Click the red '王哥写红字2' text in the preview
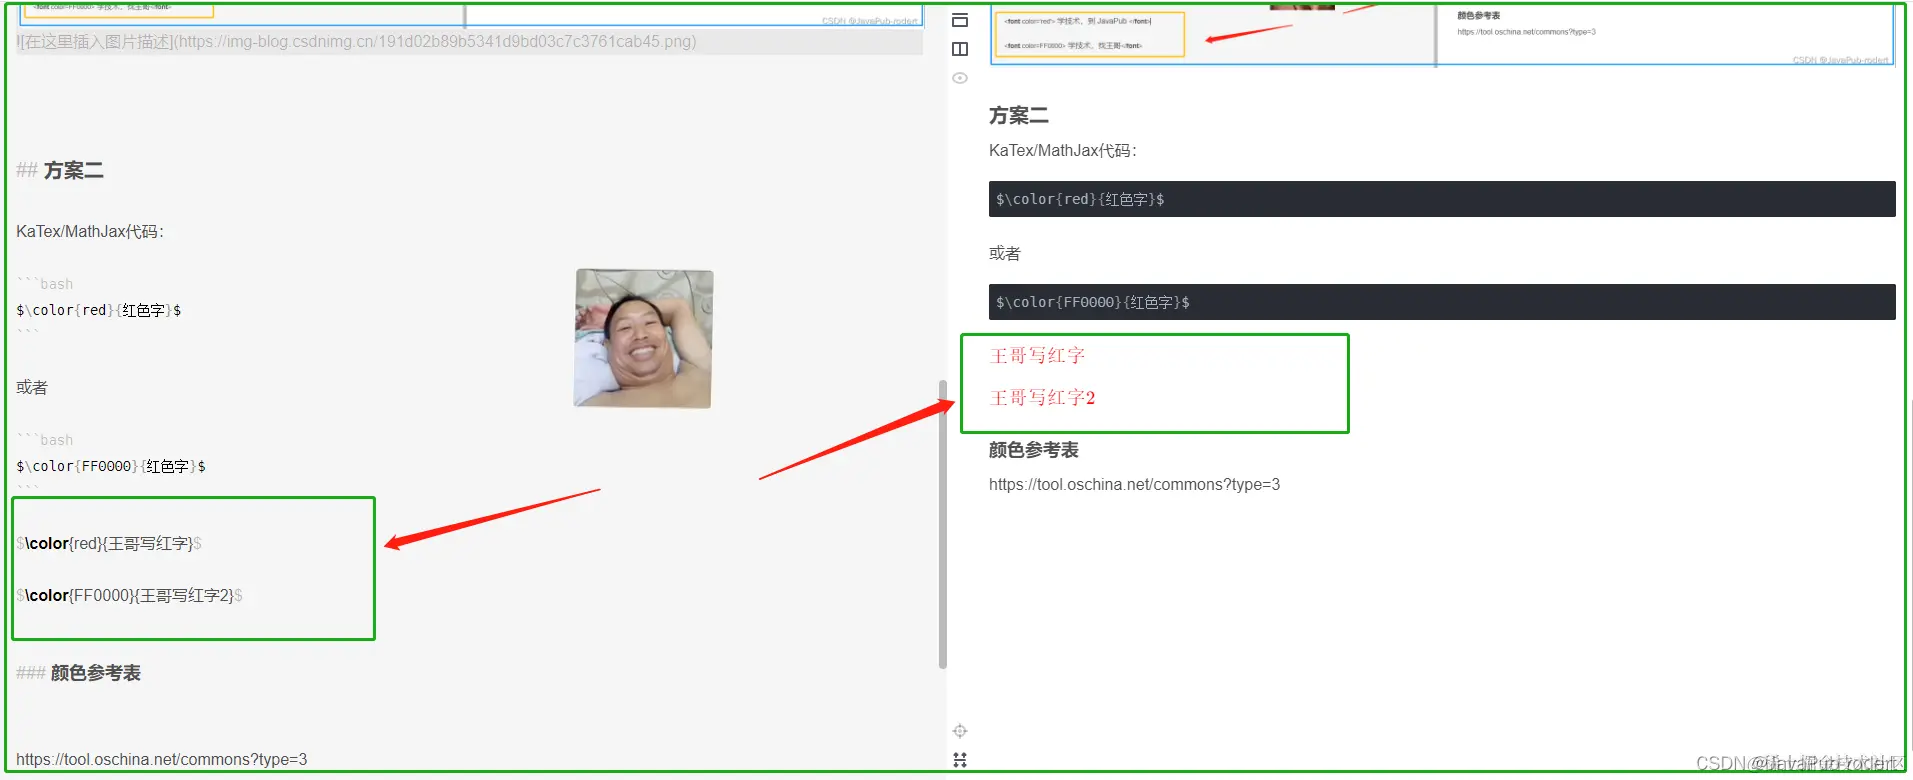 point(1042,398)
